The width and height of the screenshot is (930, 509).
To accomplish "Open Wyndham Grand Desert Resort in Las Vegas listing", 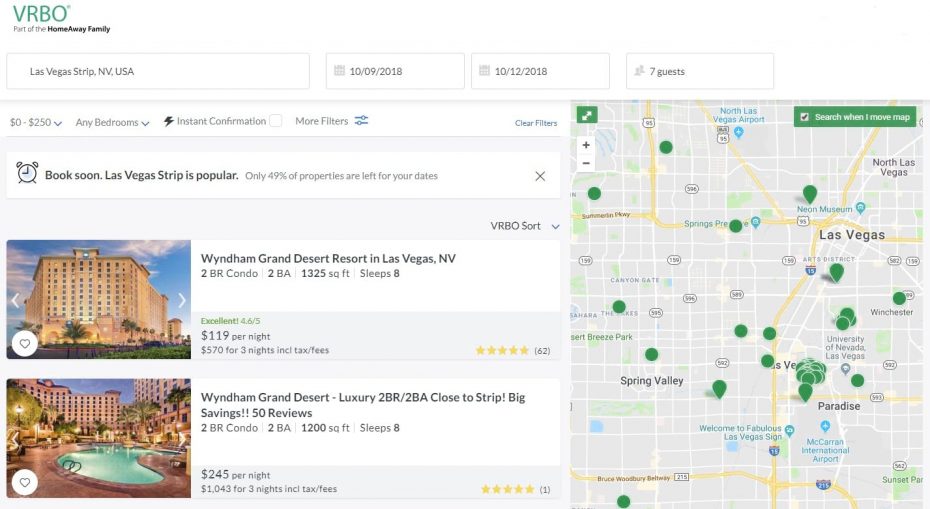I will (x=328, y=258).
